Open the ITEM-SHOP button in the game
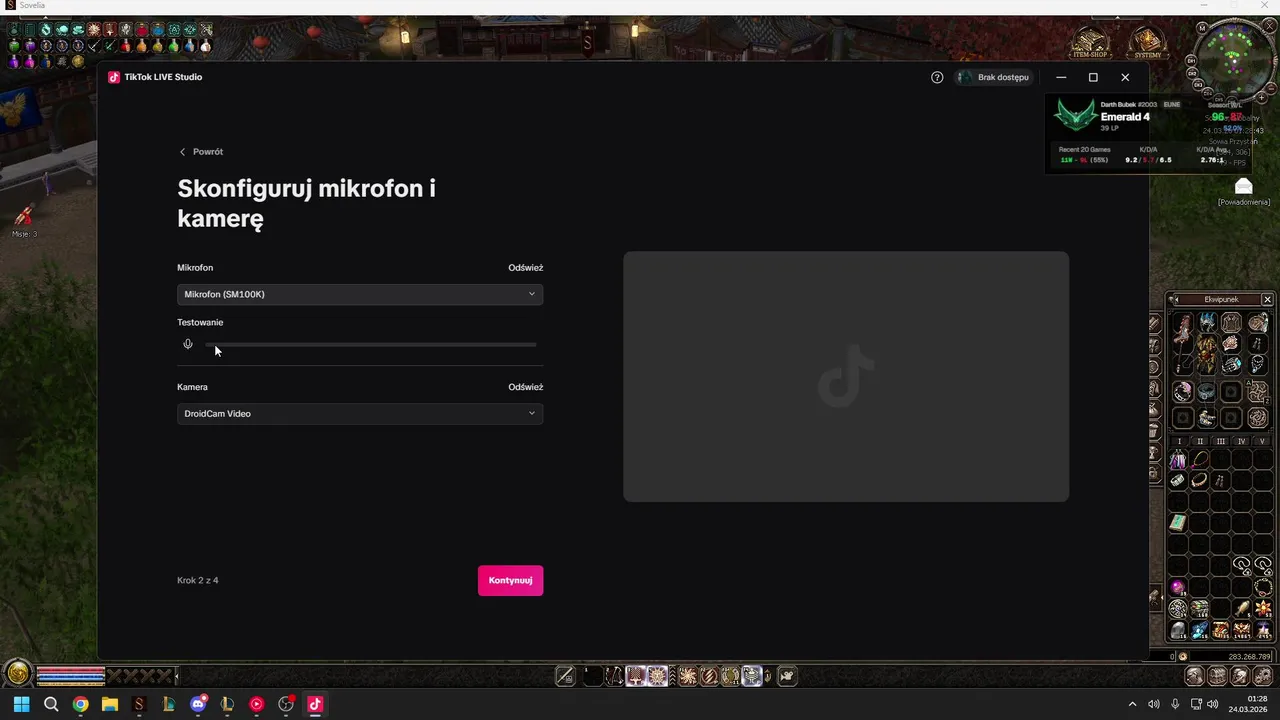1280x720 pixels. (1090, 42)
